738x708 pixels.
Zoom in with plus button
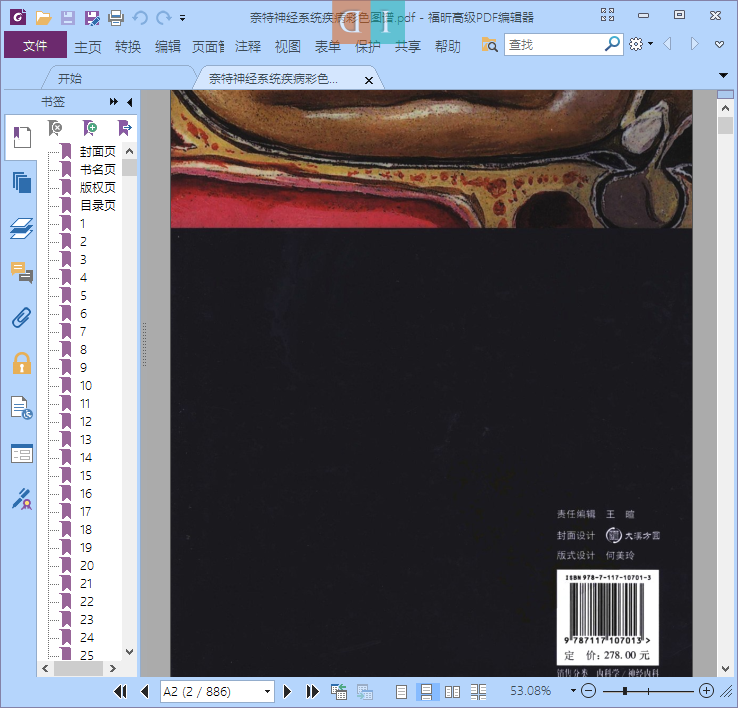[x=706, y=691]
